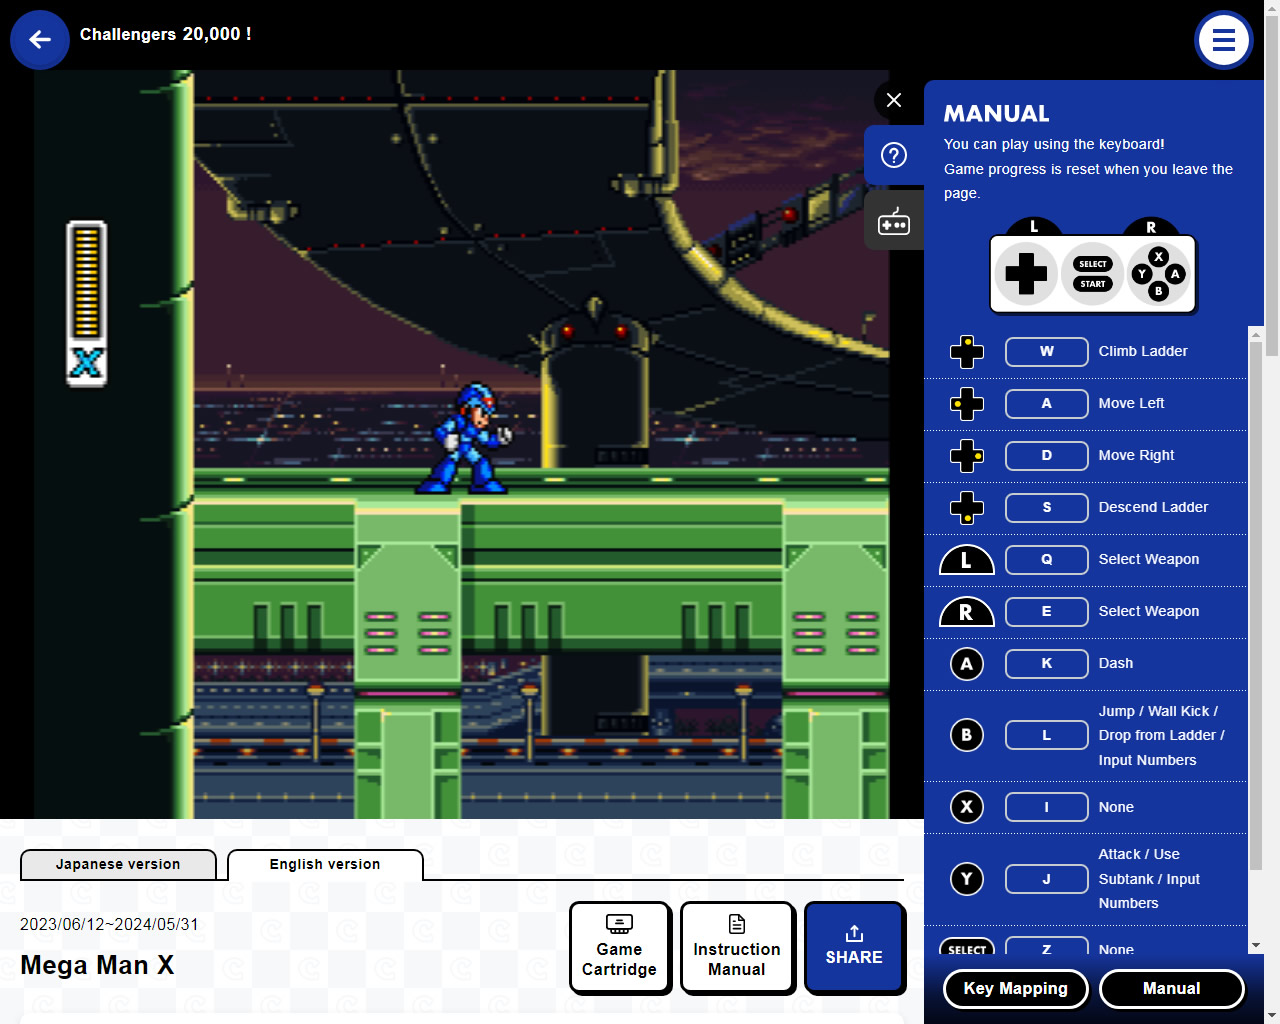Click the X button icon row
This screenshot has height=1024, width=1280.
pos(967,807)
